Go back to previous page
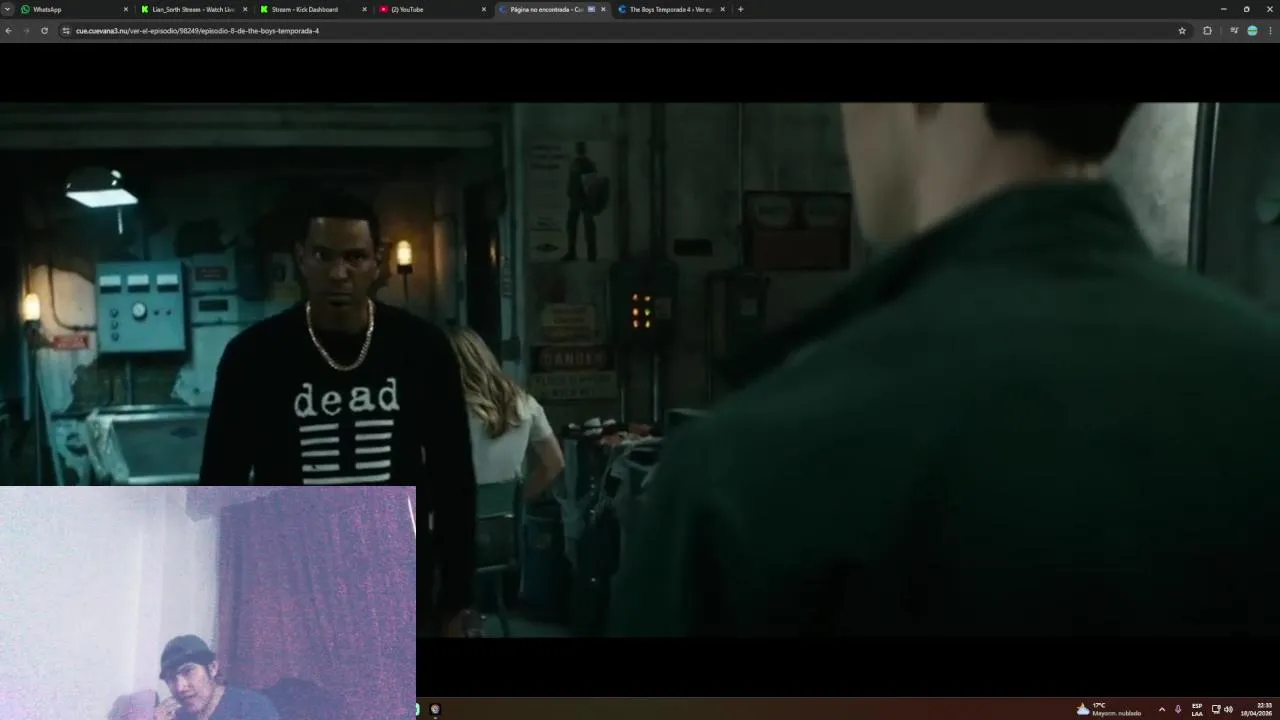 click(8, 31)
